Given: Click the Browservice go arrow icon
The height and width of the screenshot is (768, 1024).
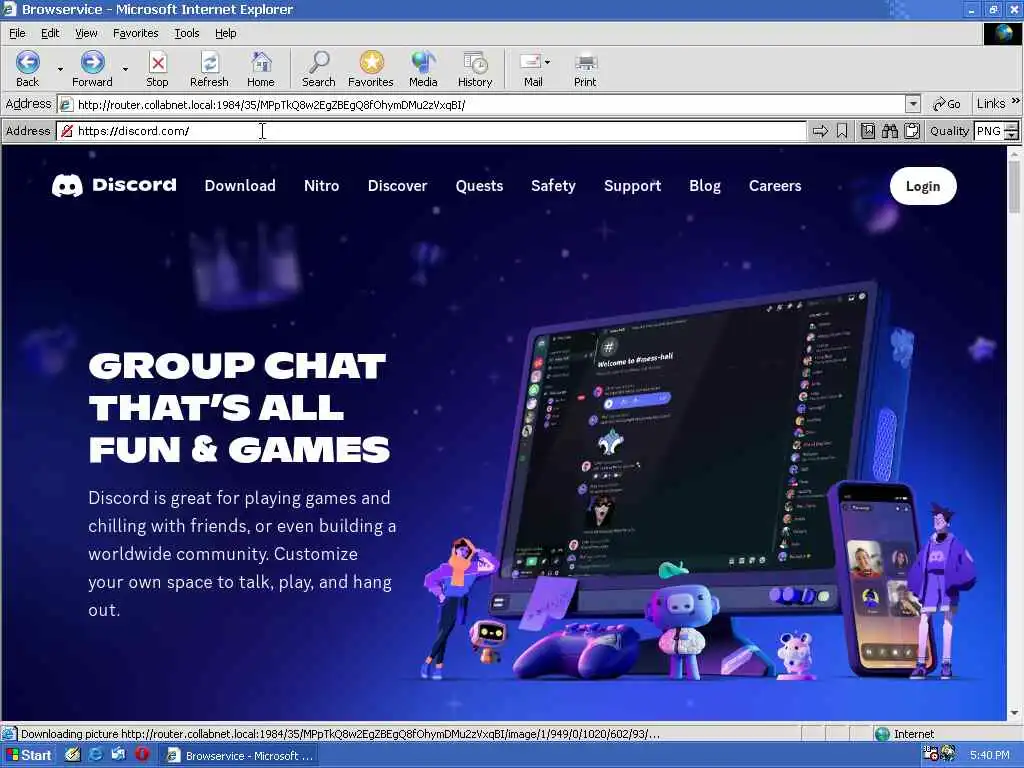Looking at the screenshot, I should tap(820, 131).
